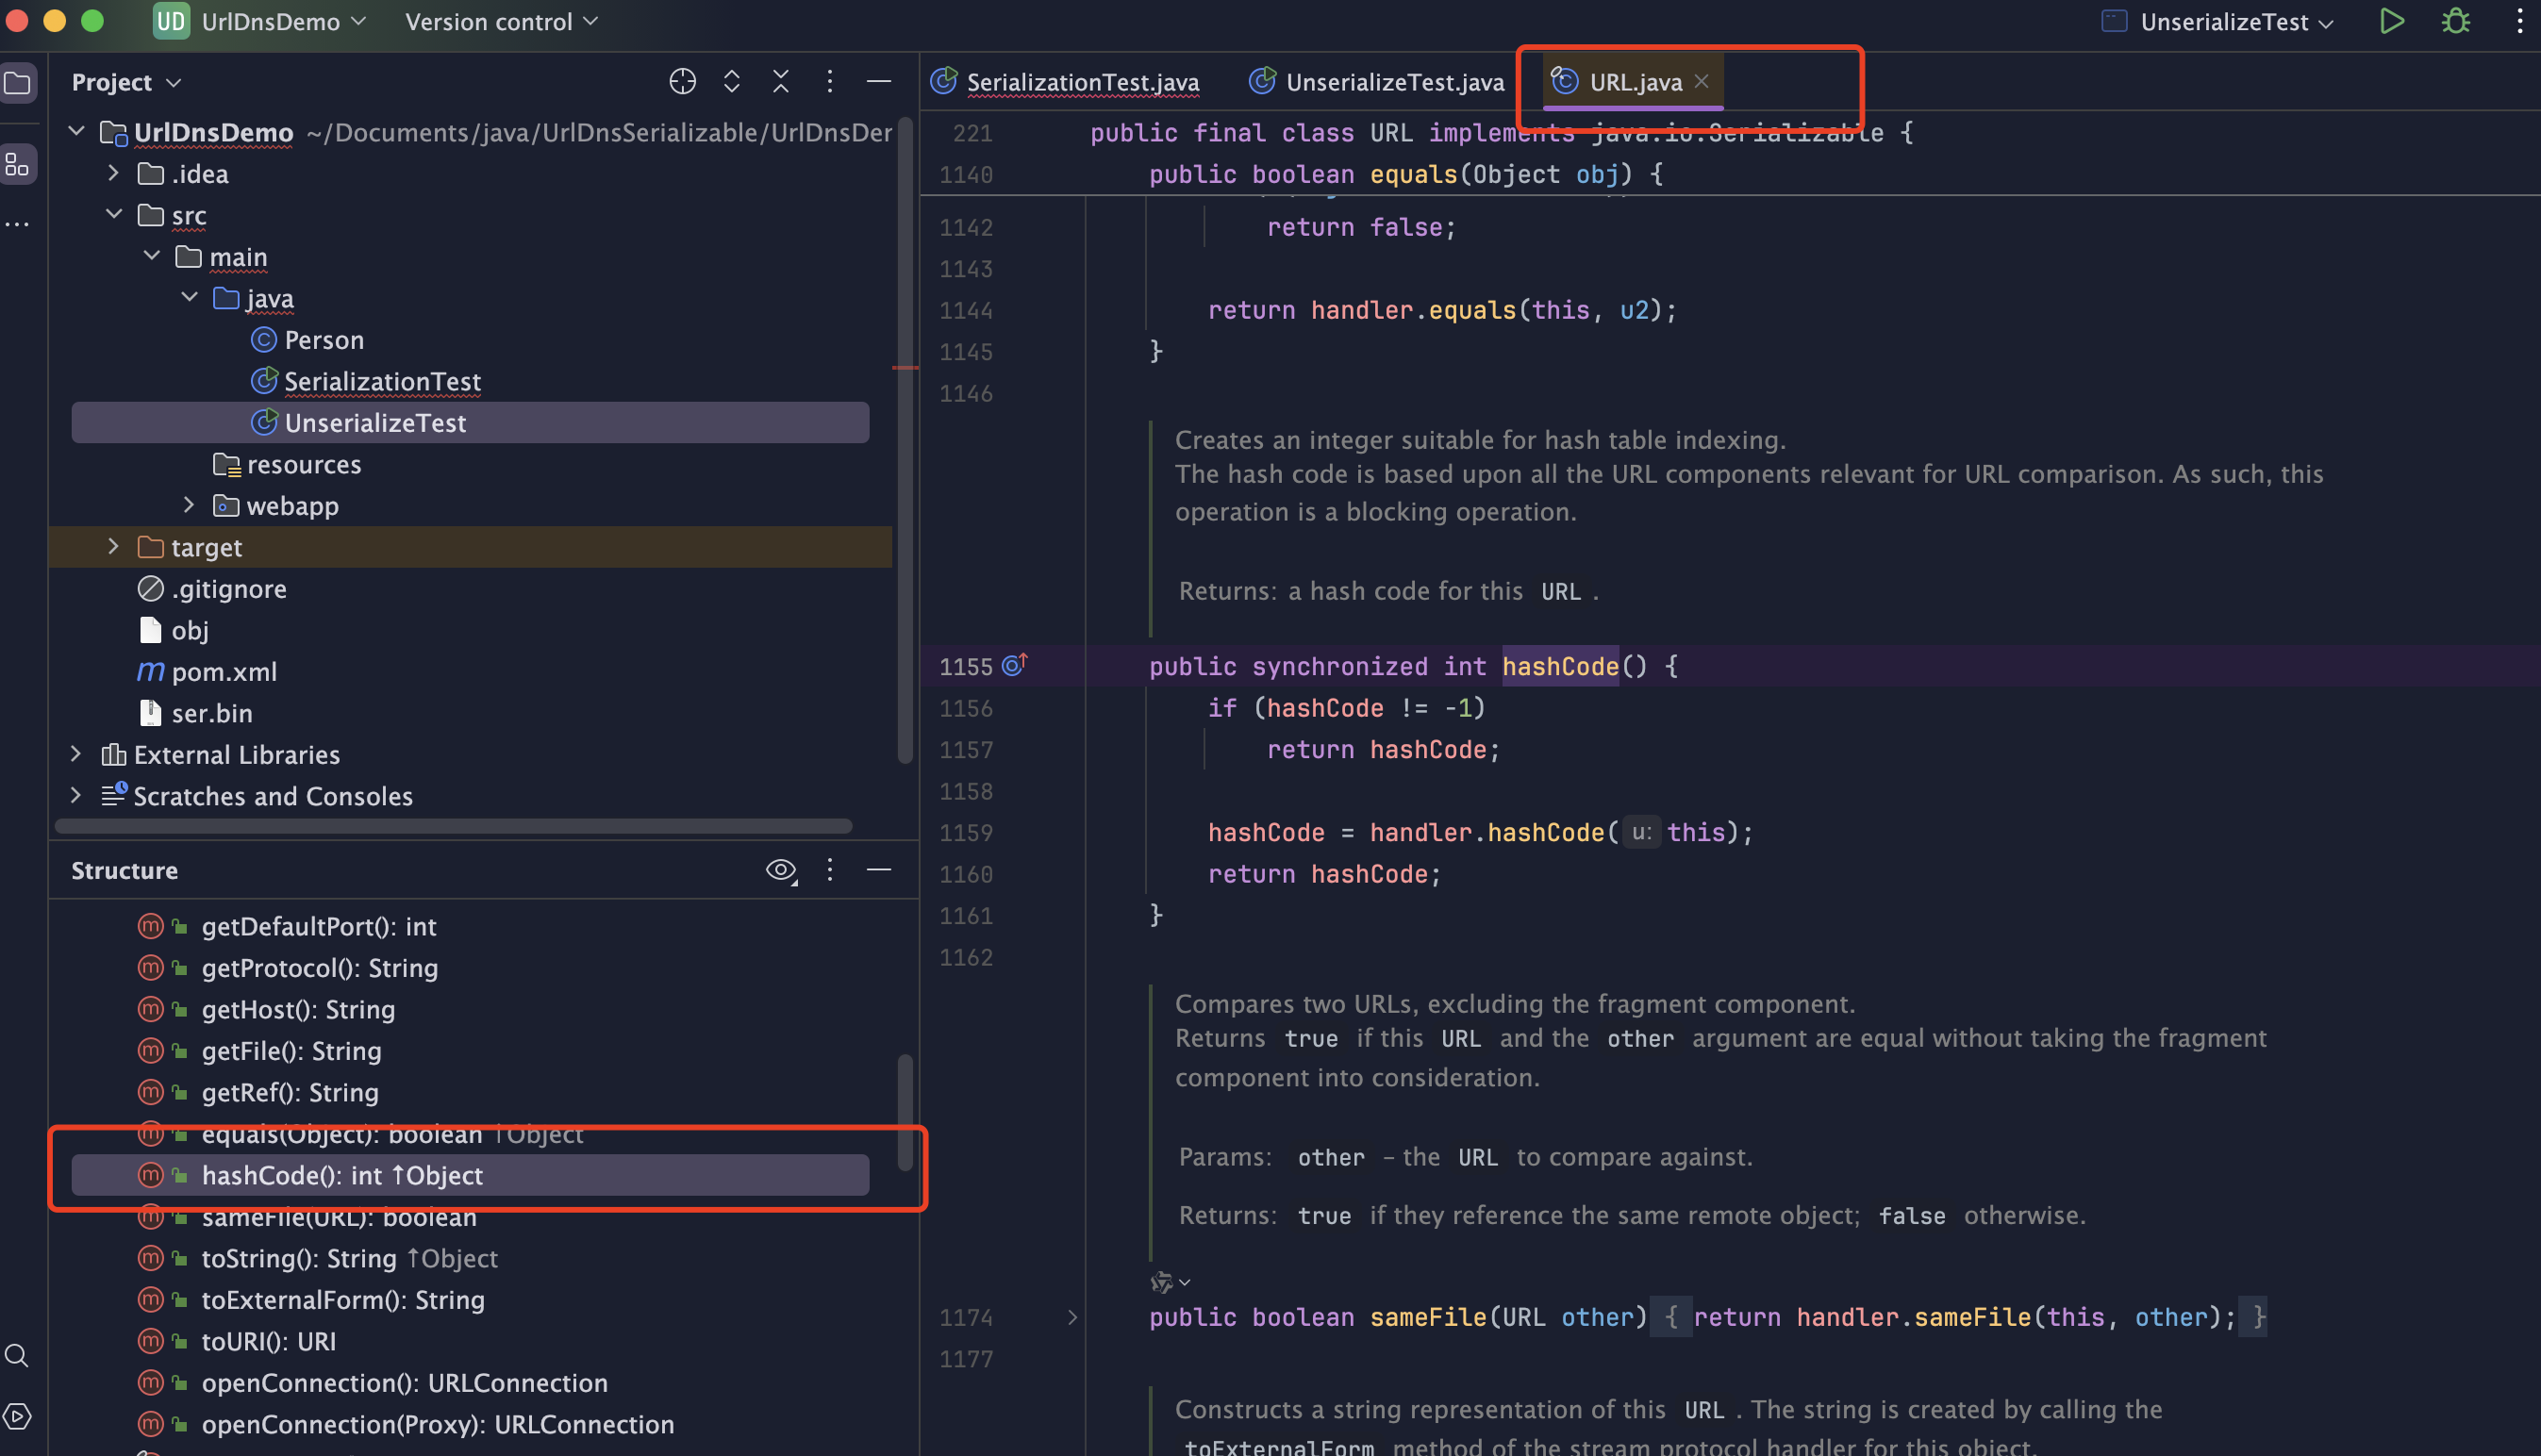This screenshot has height=1456, width=2541.
Task: Open Project view mode dropdown
Action: (x=126, y=82)
